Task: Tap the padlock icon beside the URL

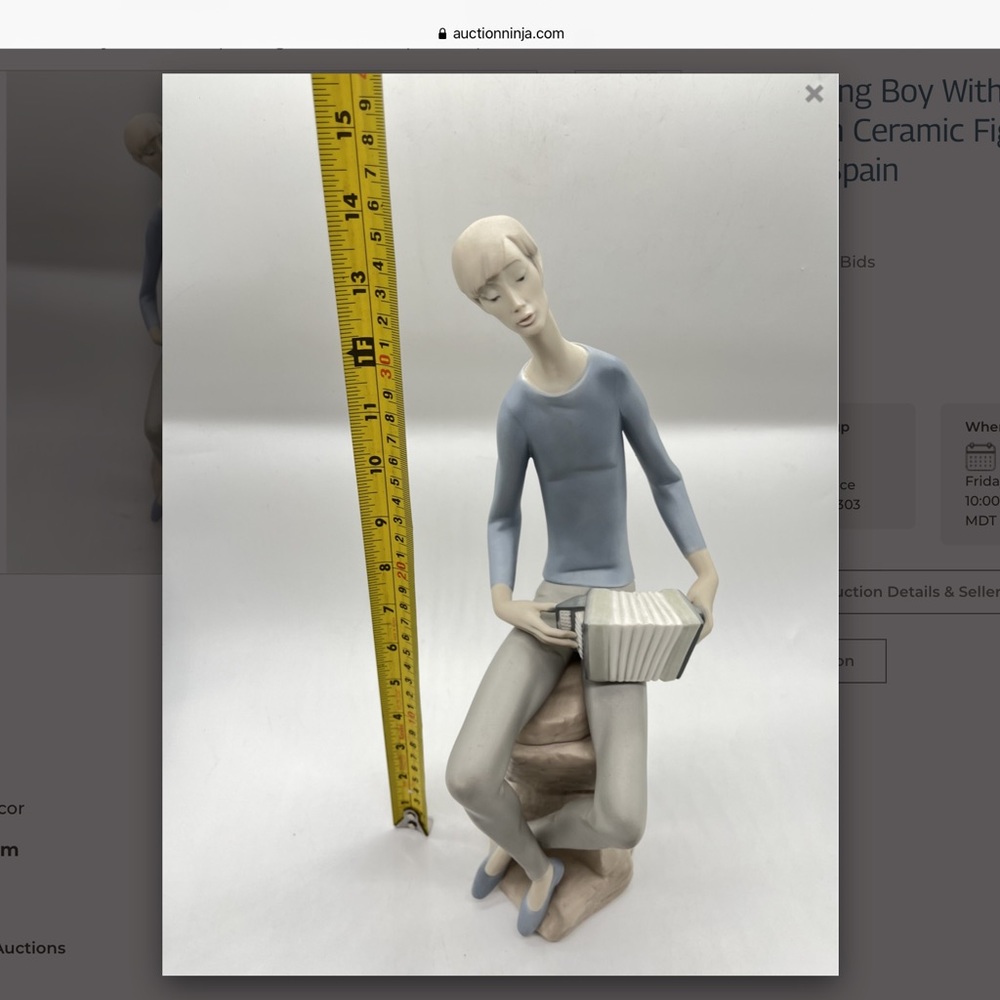Action: click(443, 34)
